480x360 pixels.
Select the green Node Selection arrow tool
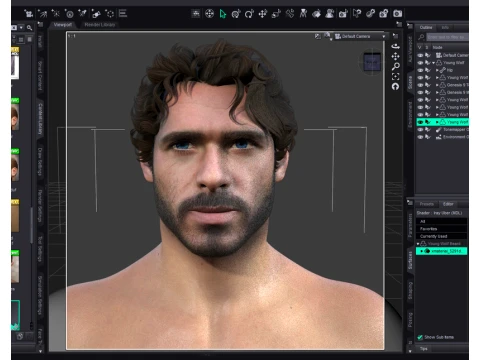coord(223,14)
